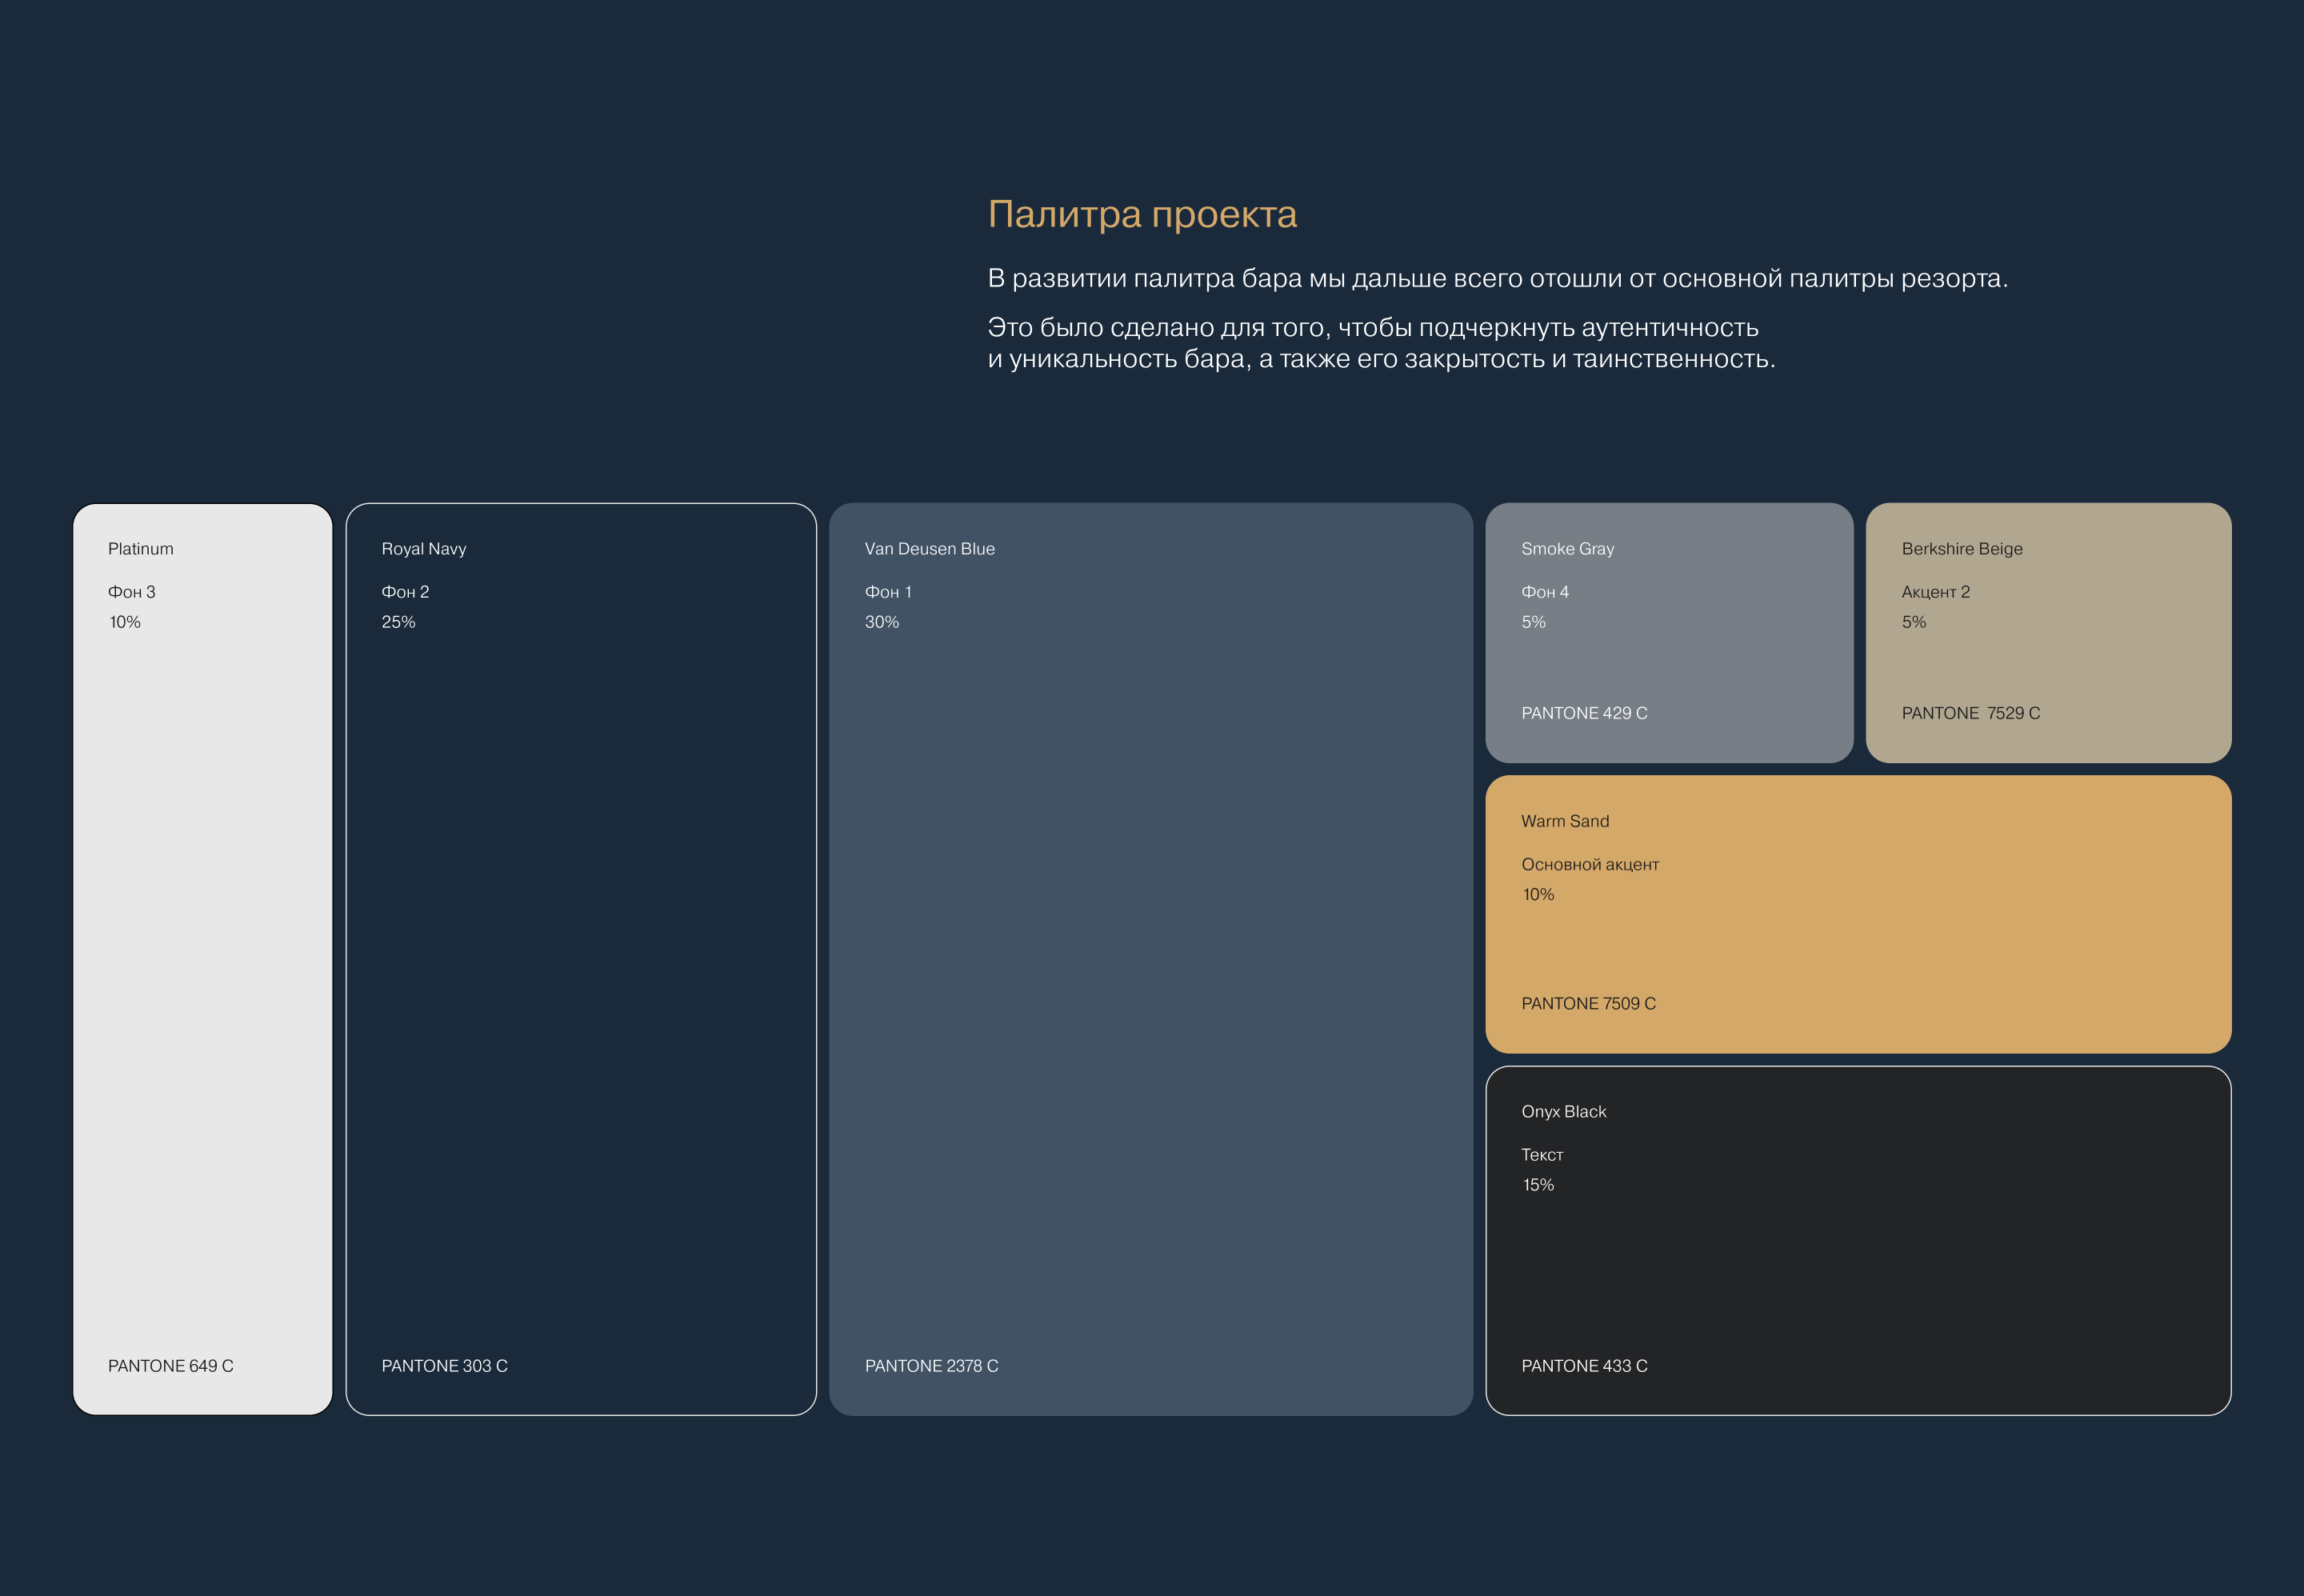The width and height of the screenshot is (2304, 1596).
Task: Click the 'Текст' label in Onyx Black
Action: point(1541,1154)
